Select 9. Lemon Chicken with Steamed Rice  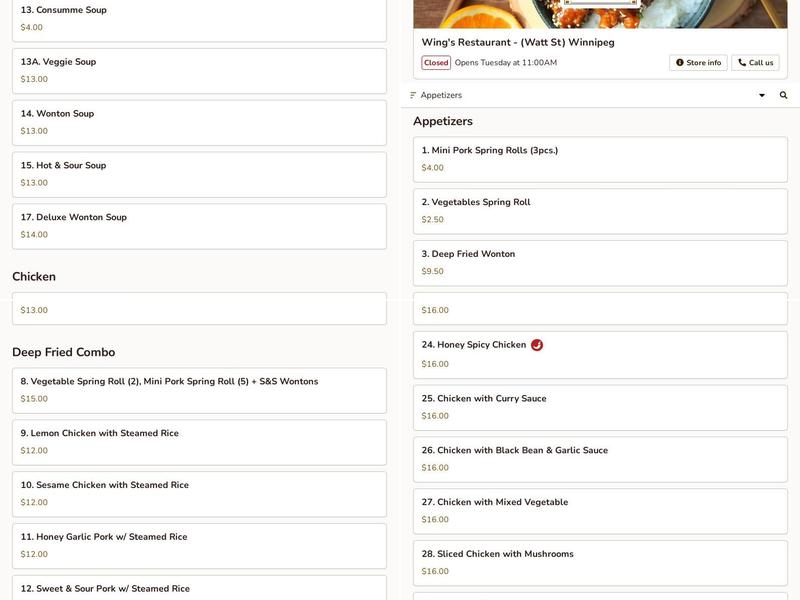[x=199, y=442]
